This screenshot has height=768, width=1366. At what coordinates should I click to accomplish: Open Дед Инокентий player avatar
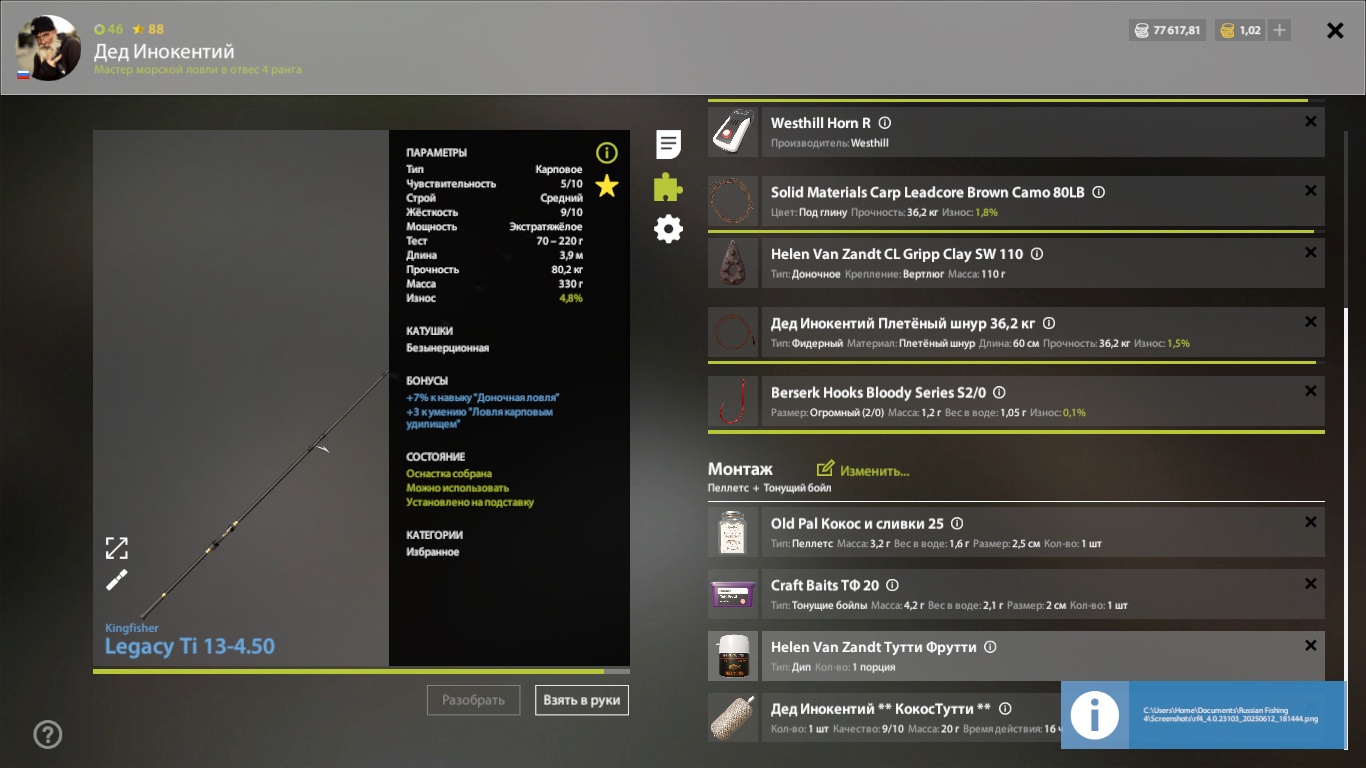tap(48, 48)
